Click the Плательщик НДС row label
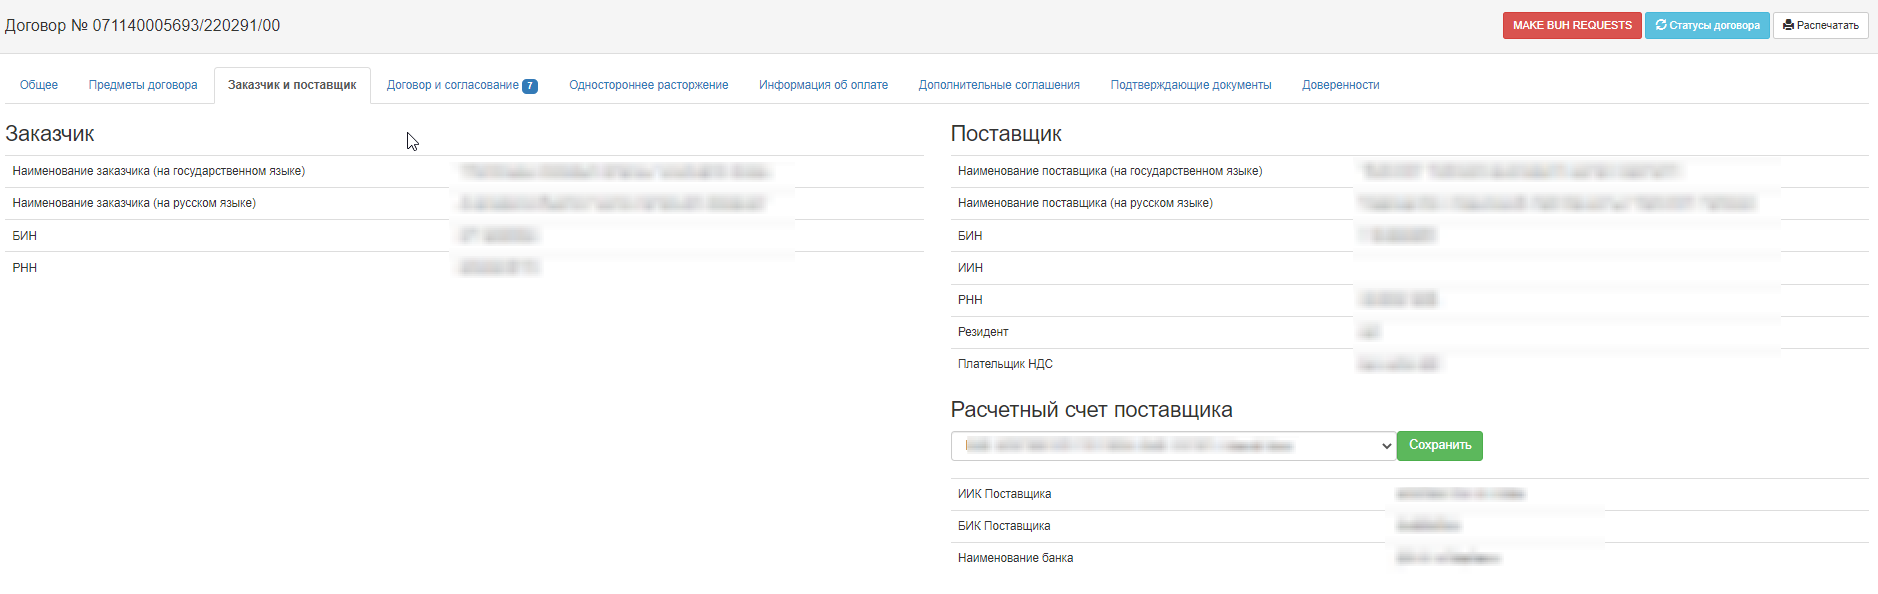1878x594 pixels. pos(1005,364)
